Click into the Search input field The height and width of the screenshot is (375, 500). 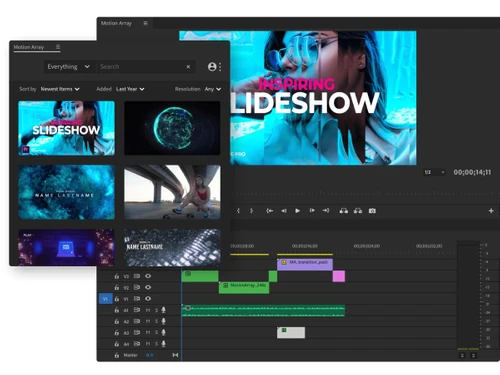(142, 67)
